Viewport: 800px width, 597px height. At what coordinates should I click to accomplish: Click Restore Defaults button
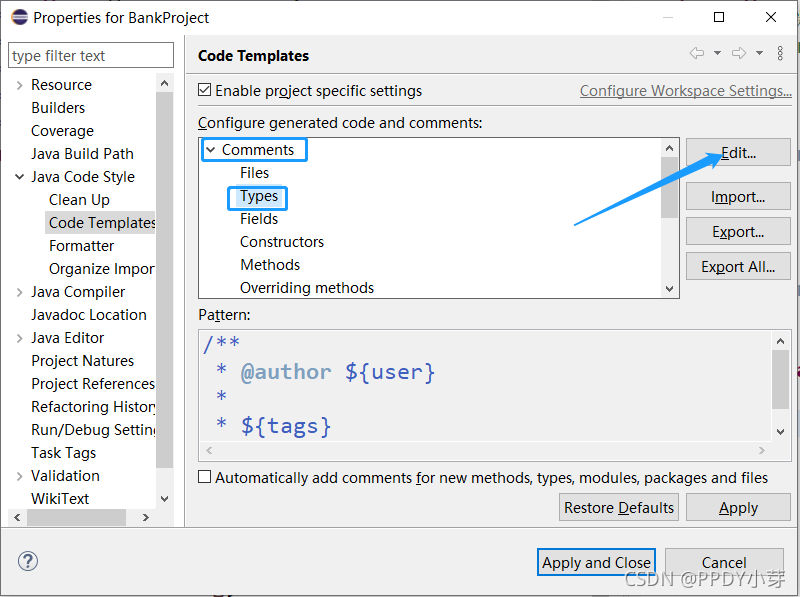(x=619, y=507)
